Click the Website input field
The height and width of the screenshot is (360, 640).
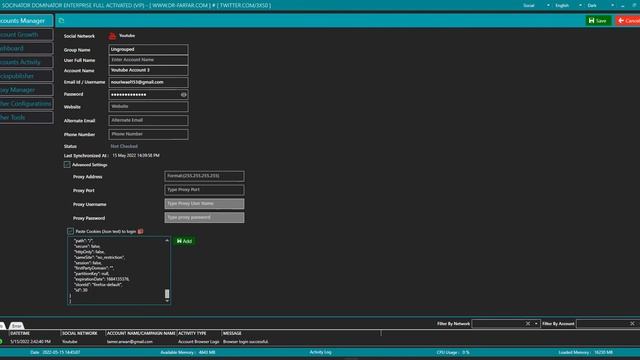pos(148,107)
